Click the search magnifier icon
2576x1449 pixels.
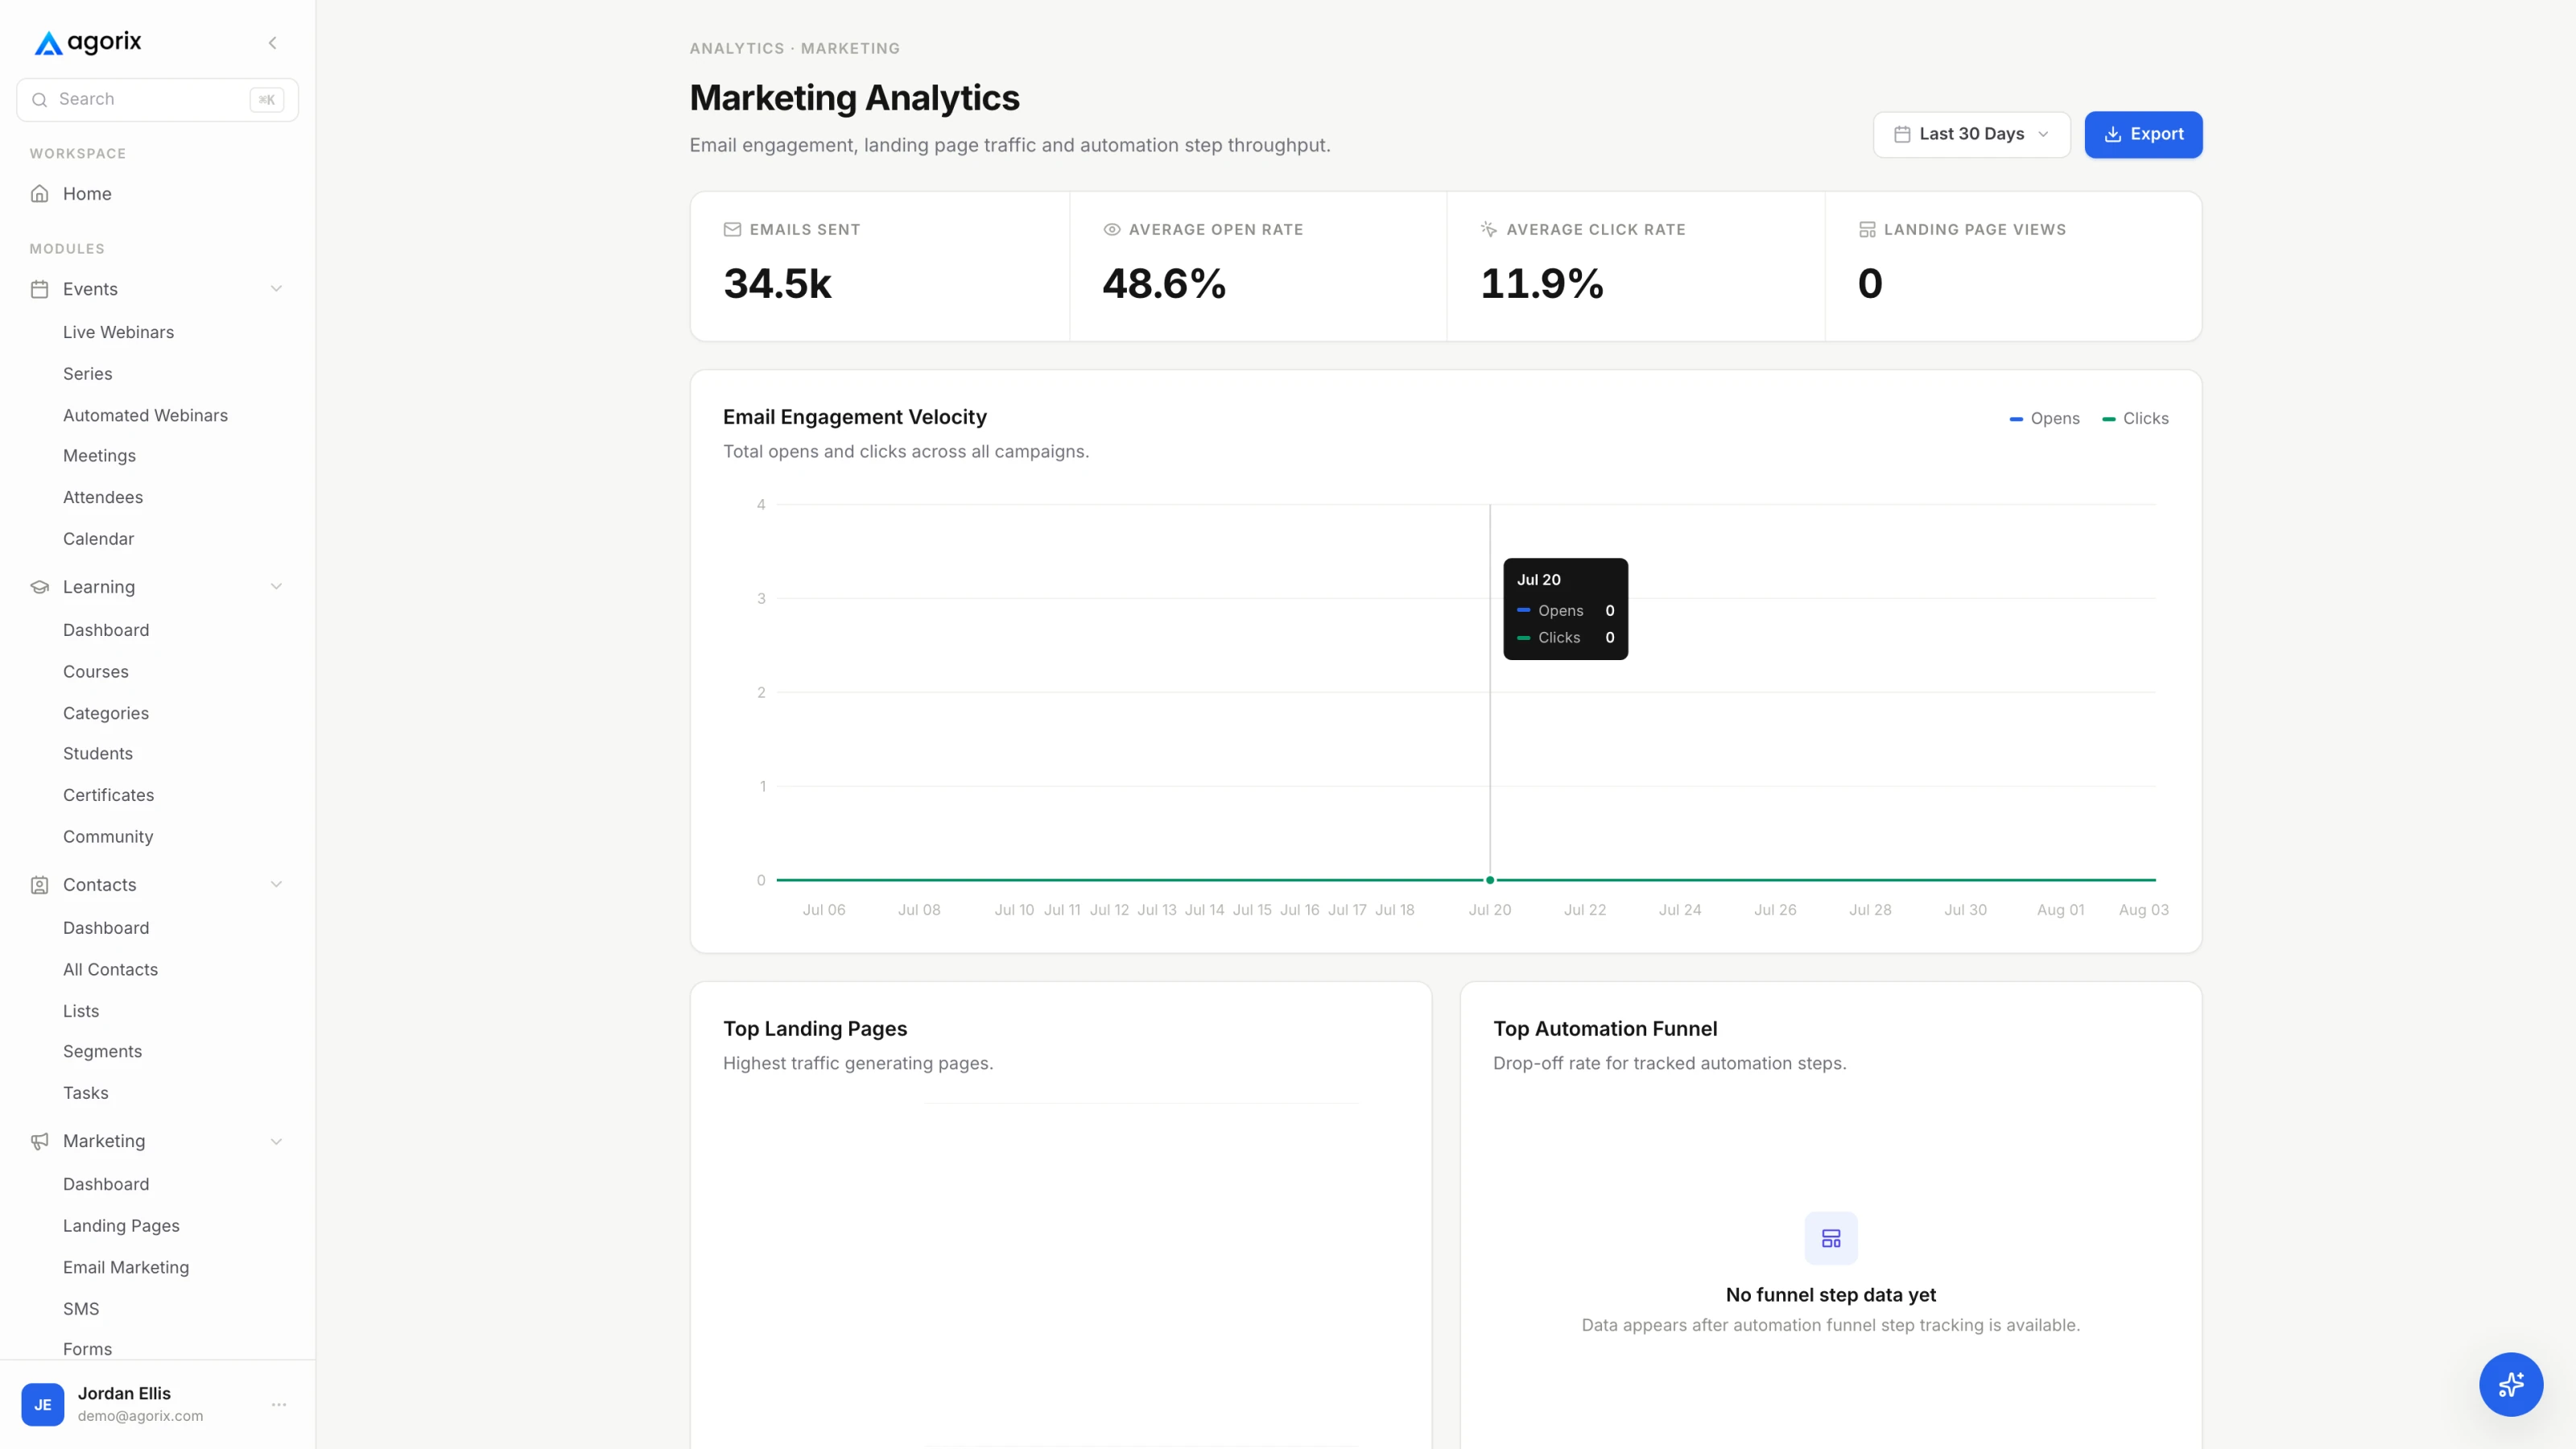40,100
